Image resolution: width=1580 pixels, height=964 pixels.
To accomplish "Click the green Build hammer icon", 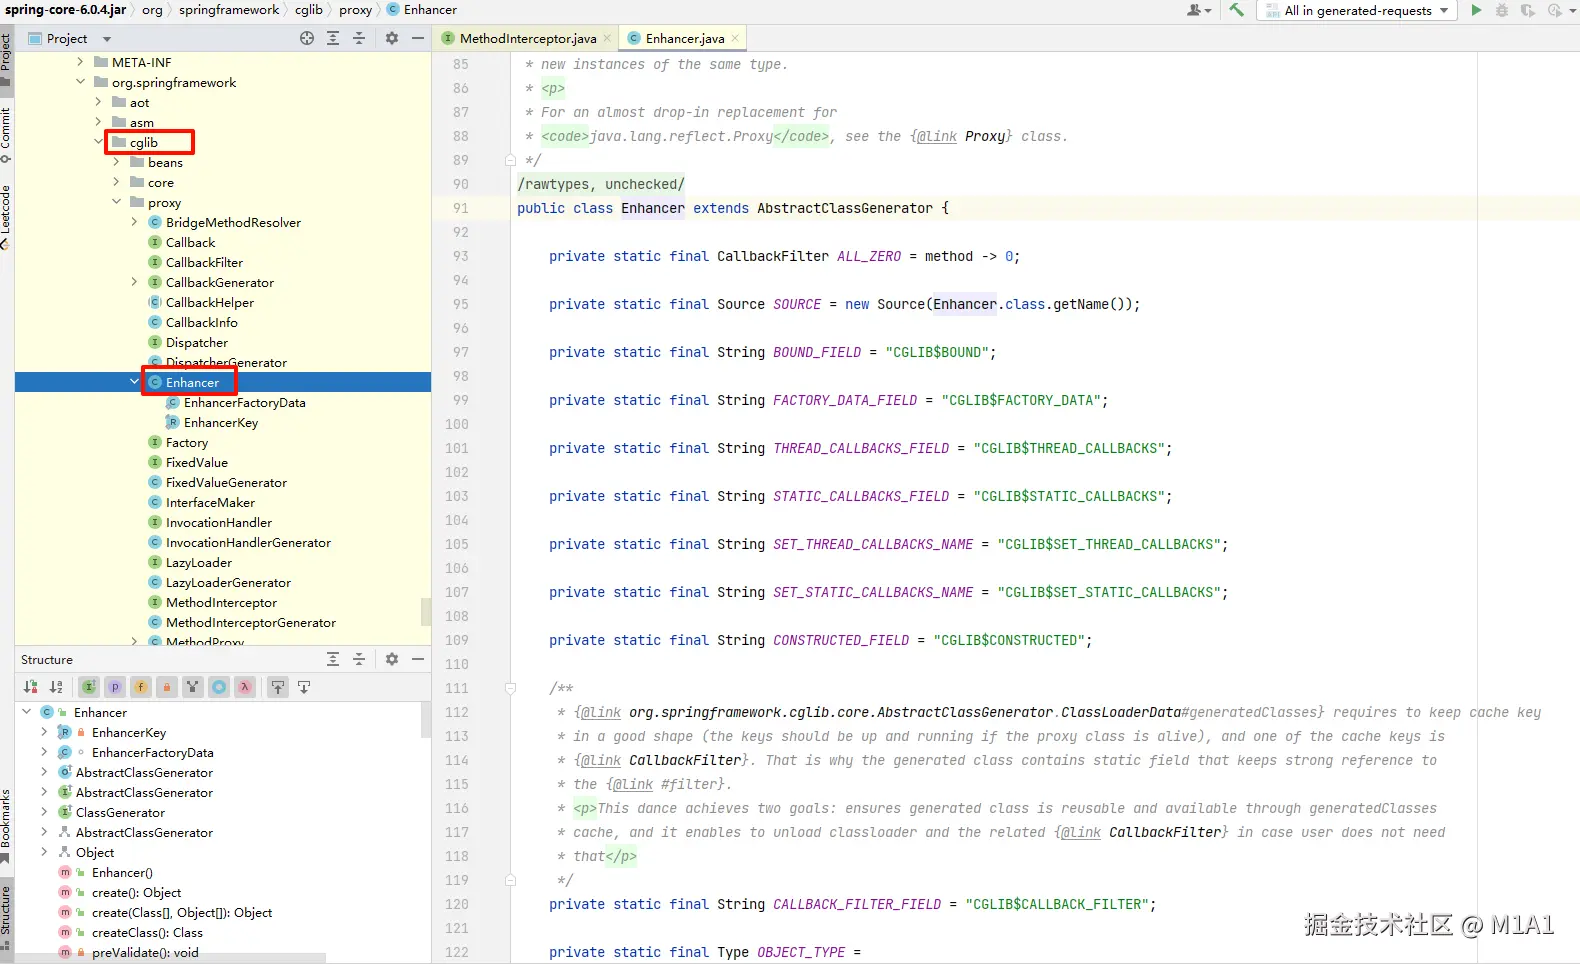I will (x=1236, y=10).
